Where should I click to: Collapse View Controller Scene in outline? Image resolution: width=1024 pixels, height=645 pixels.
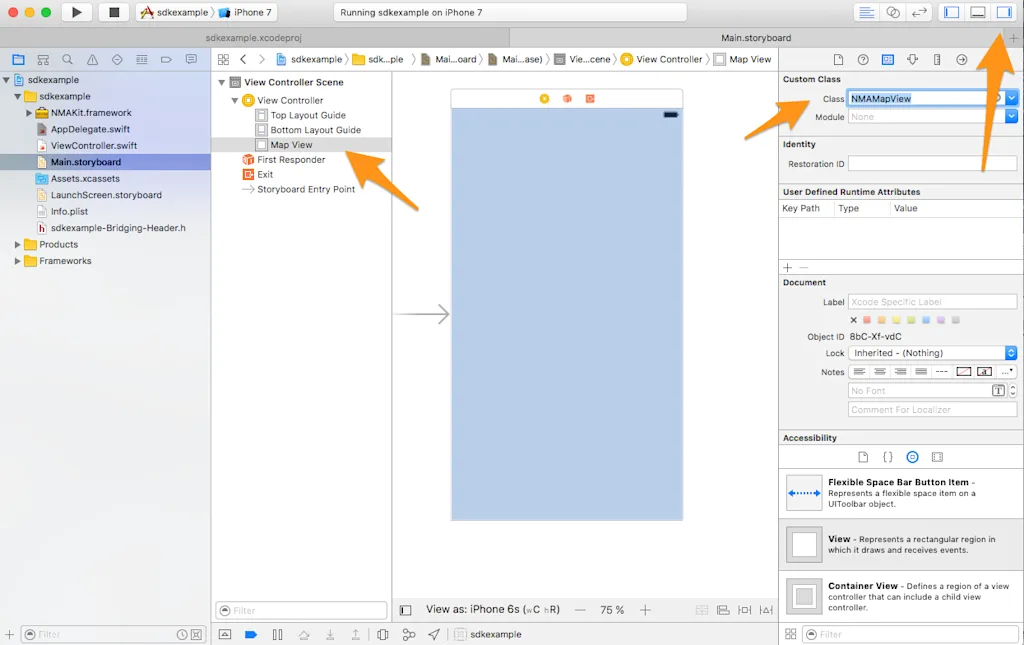(x=221, y=82)
